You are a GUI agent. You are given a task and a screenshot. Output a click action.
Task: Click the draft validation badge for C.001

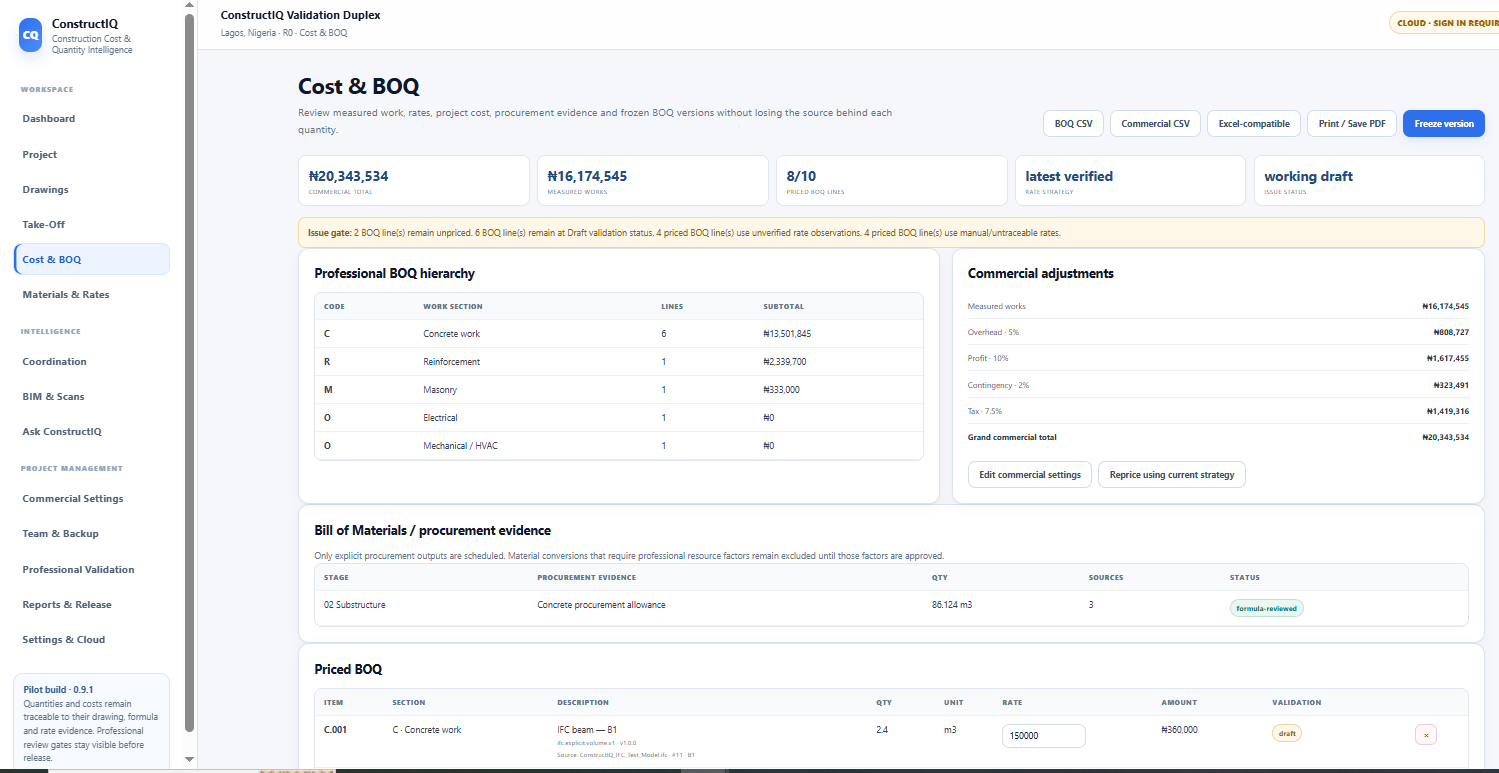coord(1287,733)
